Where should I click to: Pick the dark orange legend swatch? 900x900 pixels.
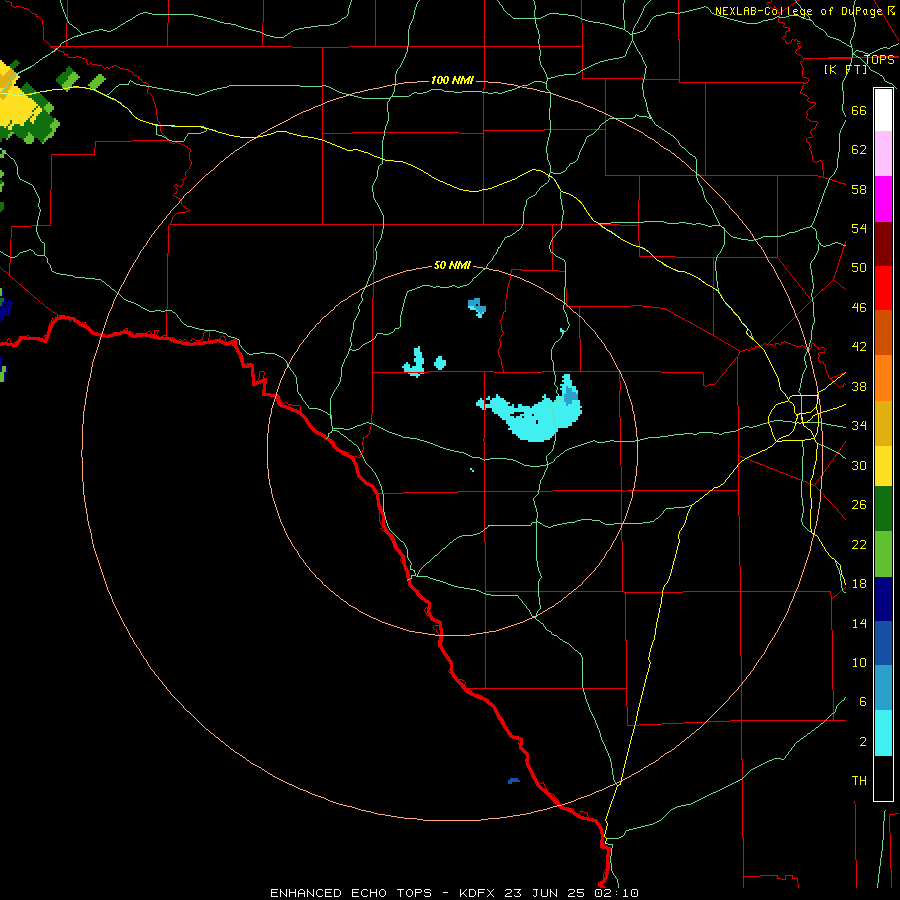coord(883,333)
